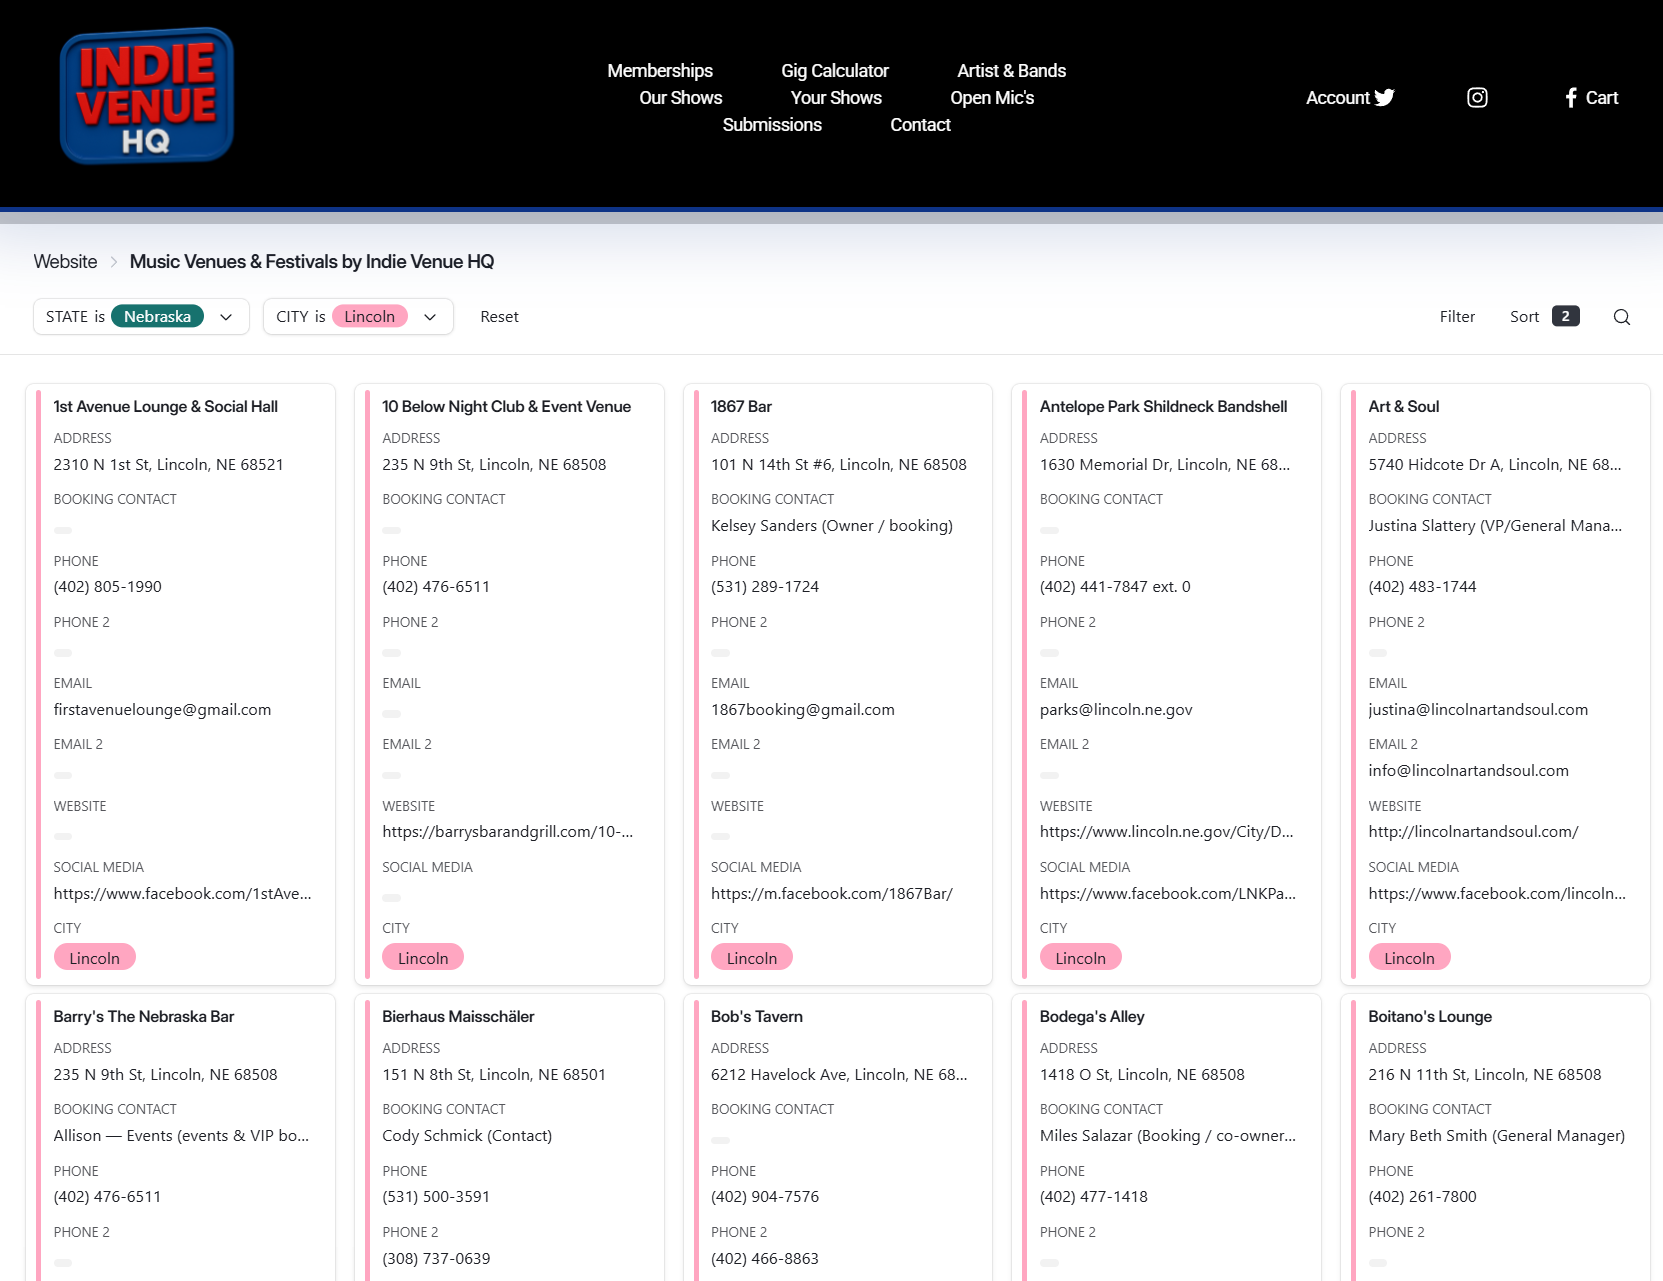Open the Twitter bird icon
Image resolution: width=1663 pixels, height=1281 pixels.
[x=1385, y=97]
